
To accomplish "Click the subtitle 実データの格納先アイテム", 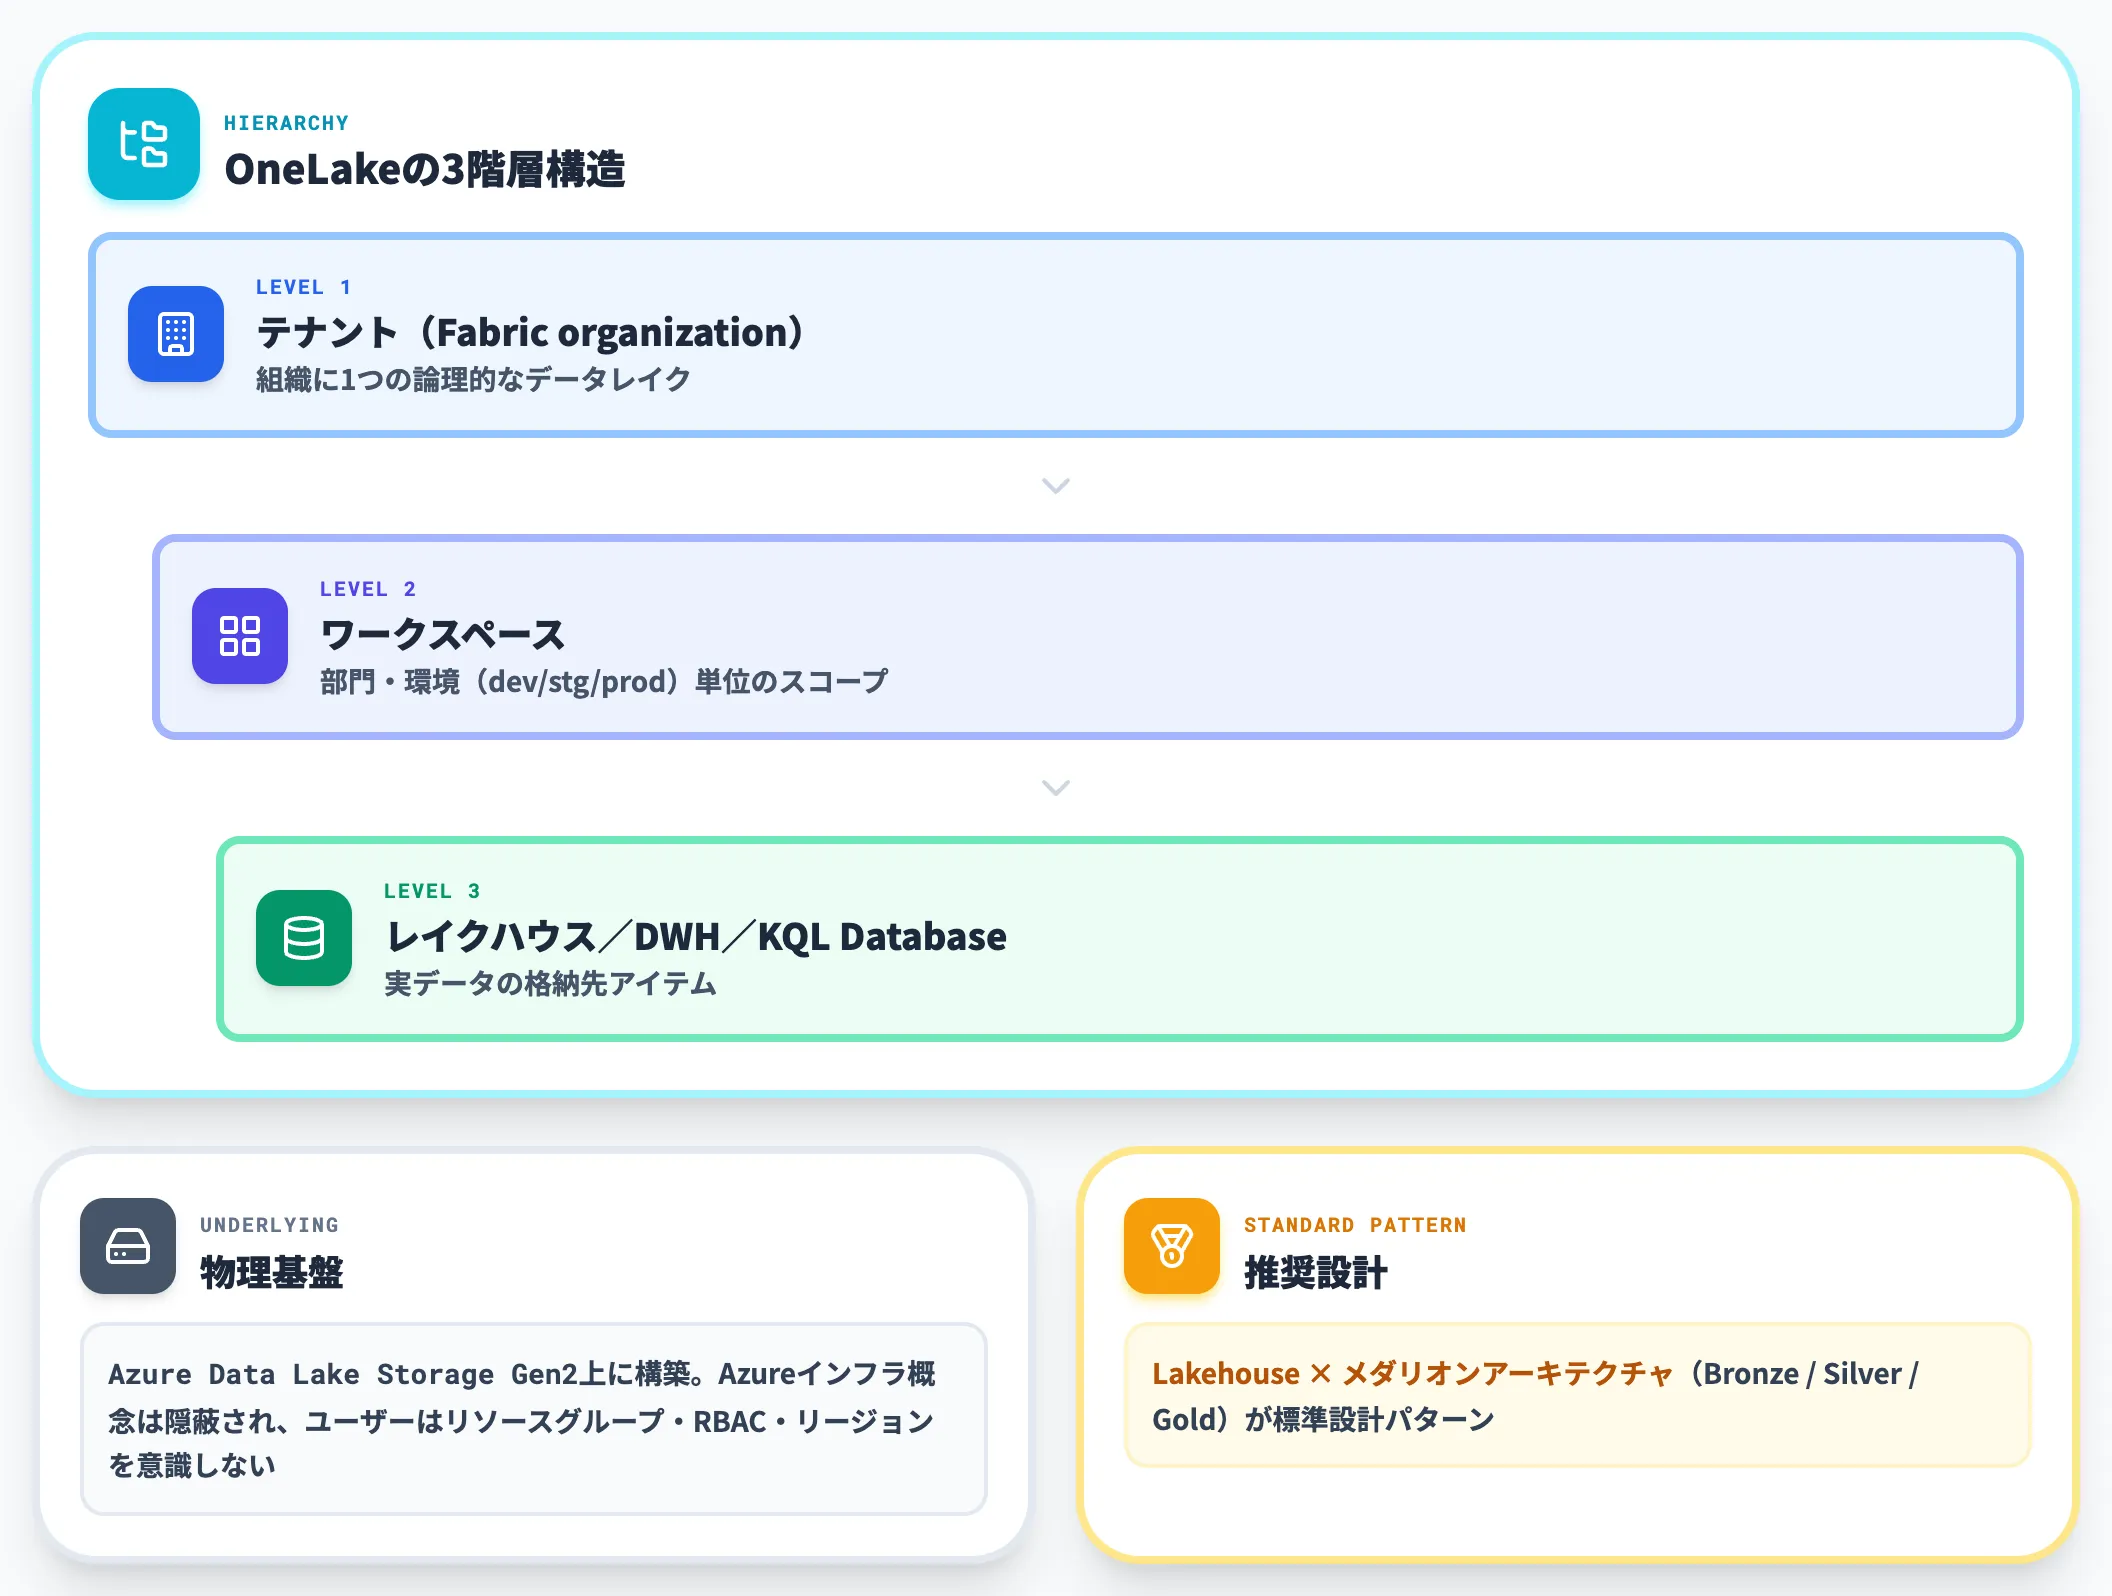I will (x=550, y=984).
